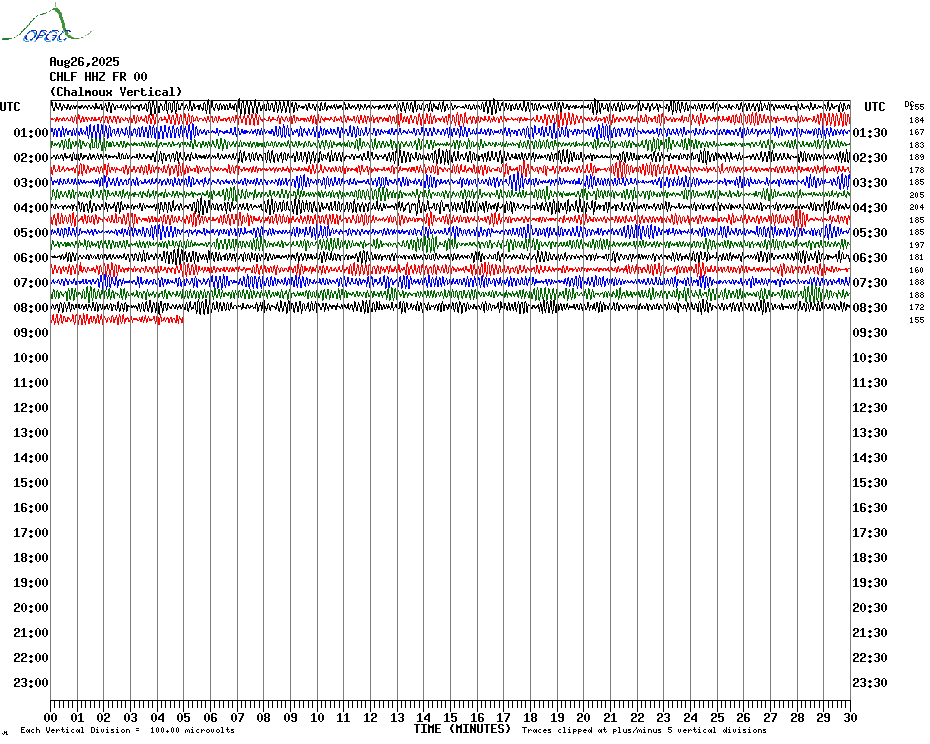Click the short red trace below the 08:00 row
This screenshot has width=930, height=744.
(117, 320)
